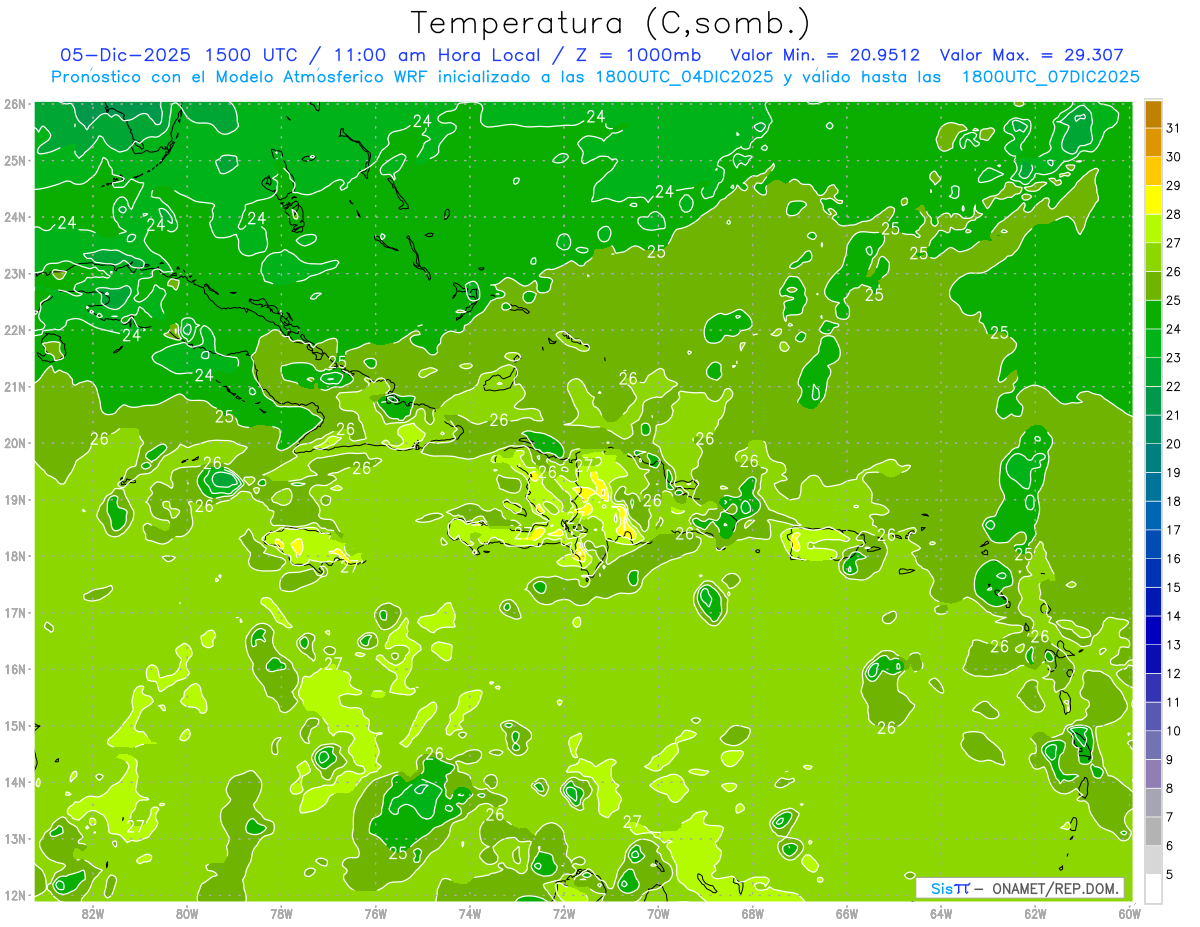Click the '20N' latitude axis label
The image size is (1200, 927).
coord(15,443)
